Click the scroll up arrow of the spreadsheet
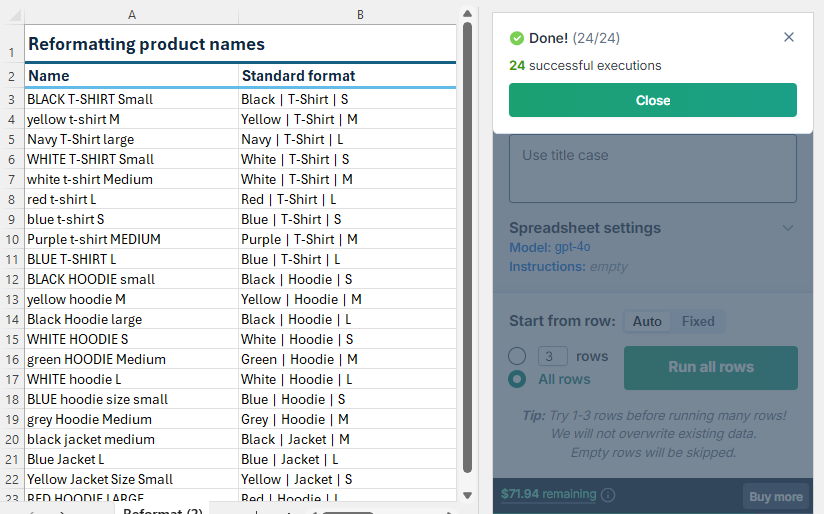This screenshot has height=514, width=824. point(466,14)
